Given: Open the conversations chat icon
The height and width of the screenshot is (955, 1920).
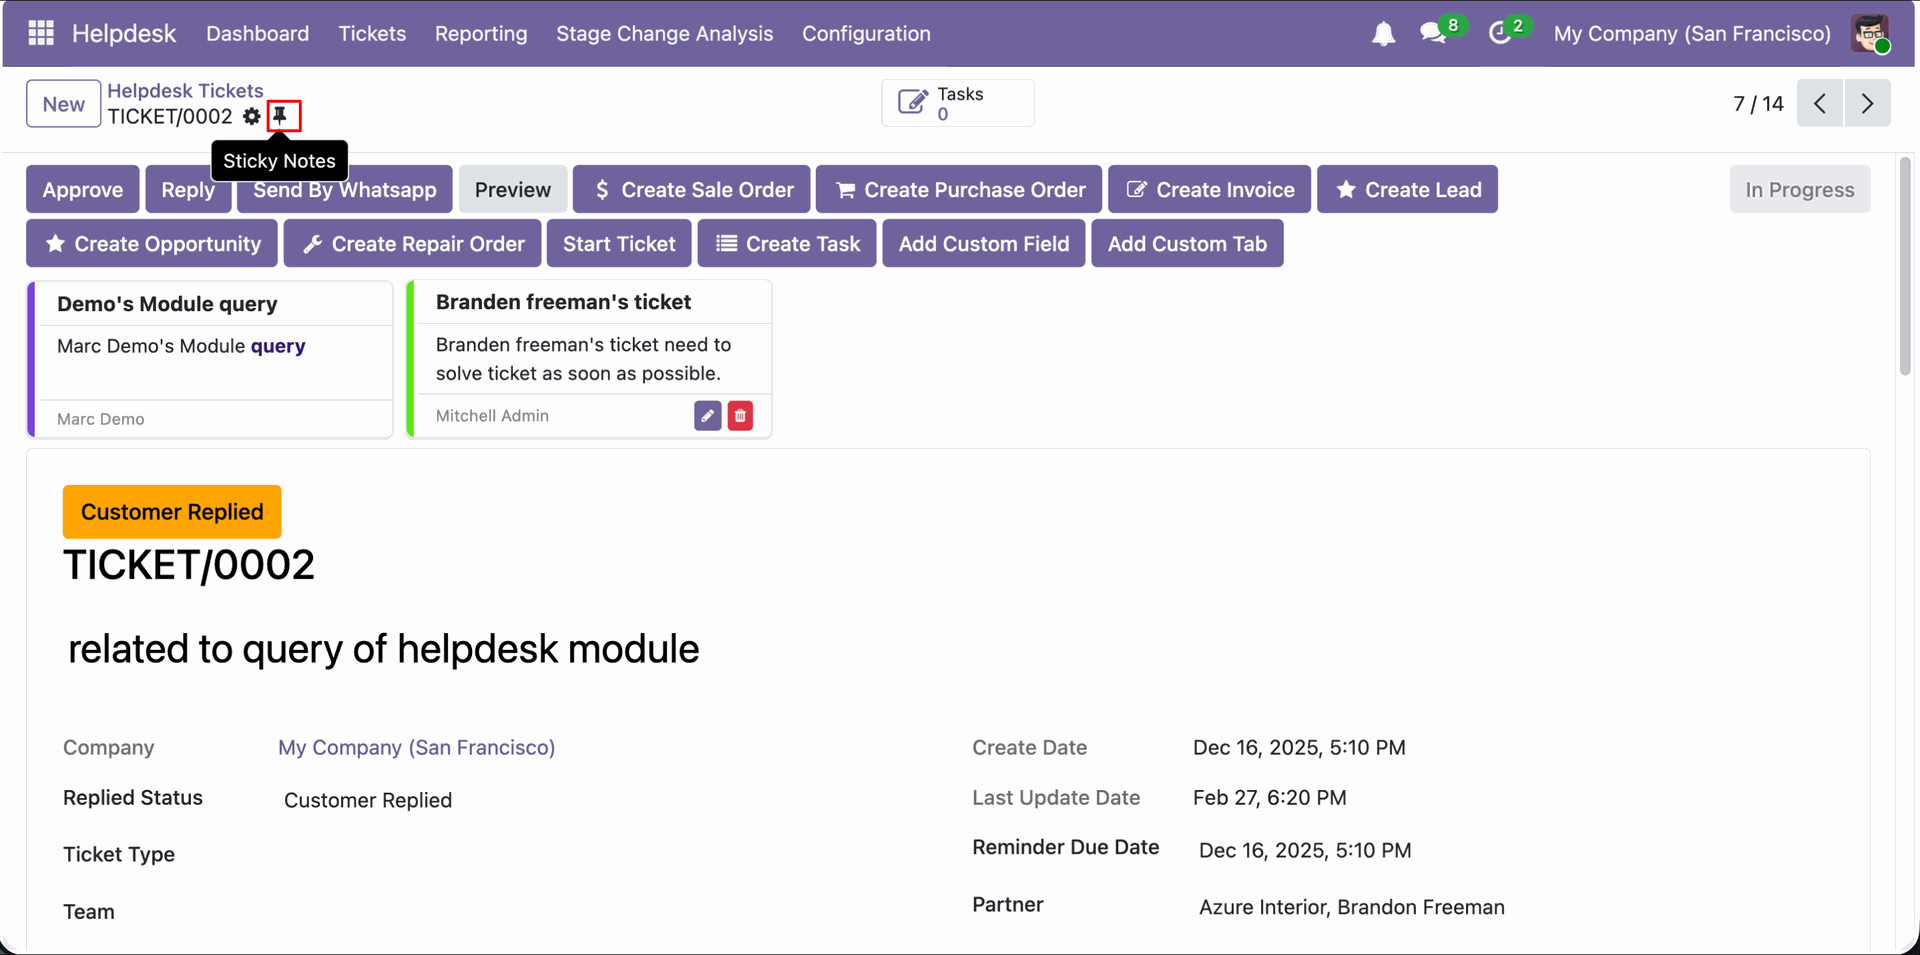Looking at the screenshot, I should [x=1433, y=34].
